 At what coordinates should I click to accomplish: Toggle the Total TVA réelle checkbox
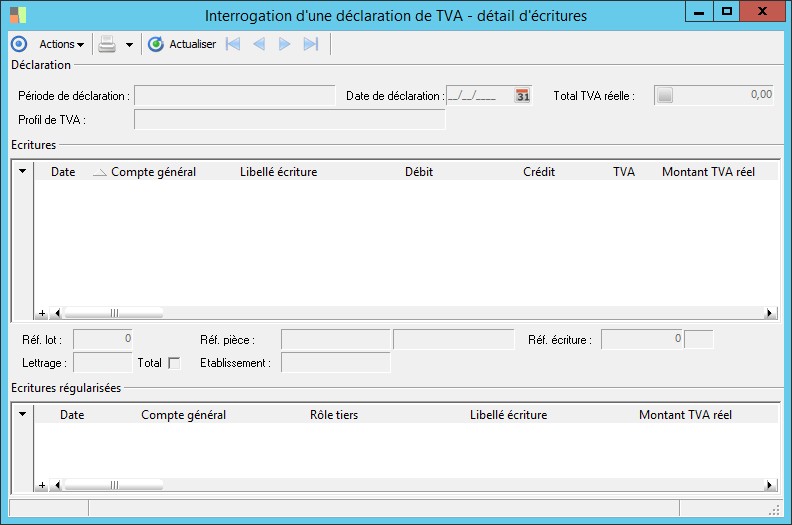pyautogui.click(x=665, y=95)
